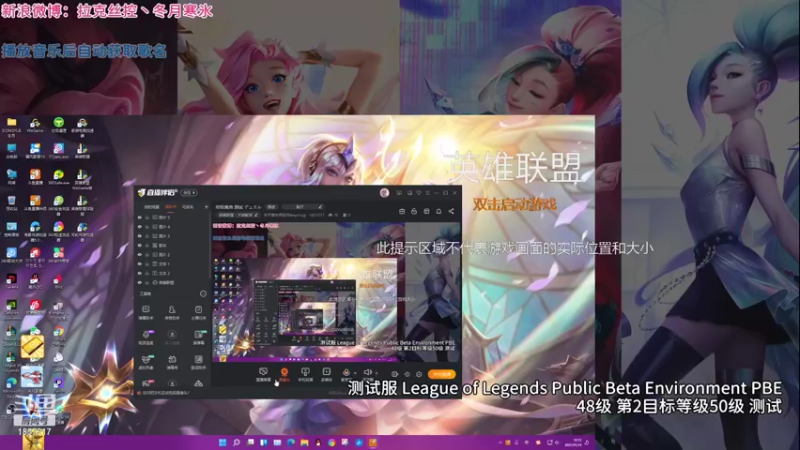Viewport: 800px width, 450px height.
Task: Select the orange highlighted scene tab
Action: [x=170, y=207]
